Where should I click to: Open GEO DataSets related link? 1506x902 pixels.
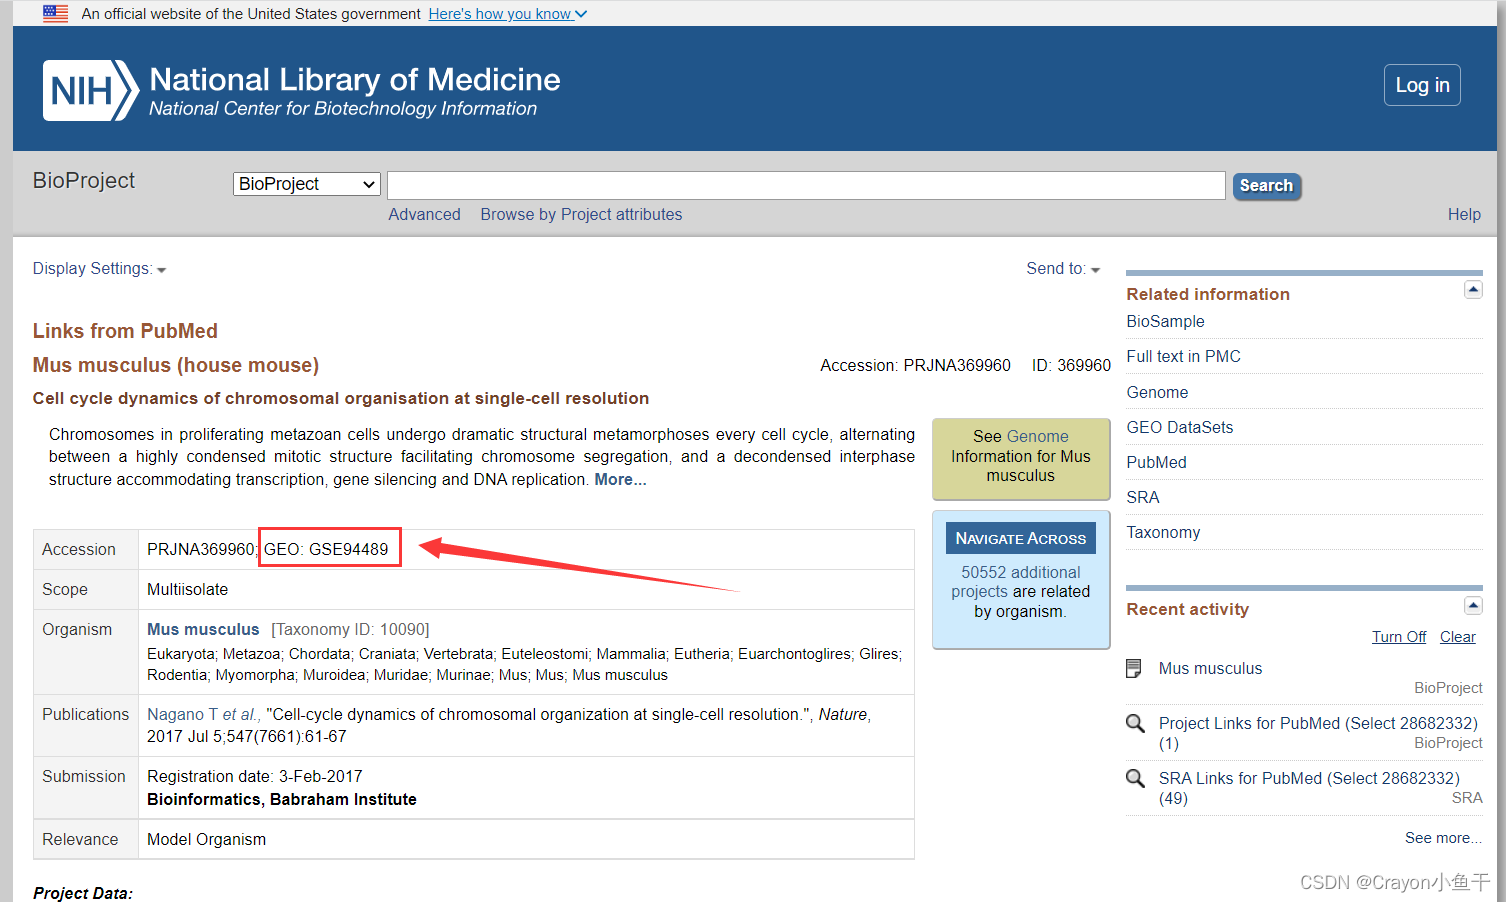coord(1180,428)
